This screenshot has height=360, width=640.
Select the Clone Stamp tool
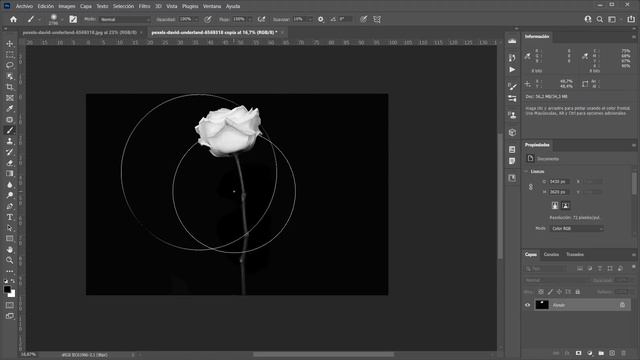point(10,141)
